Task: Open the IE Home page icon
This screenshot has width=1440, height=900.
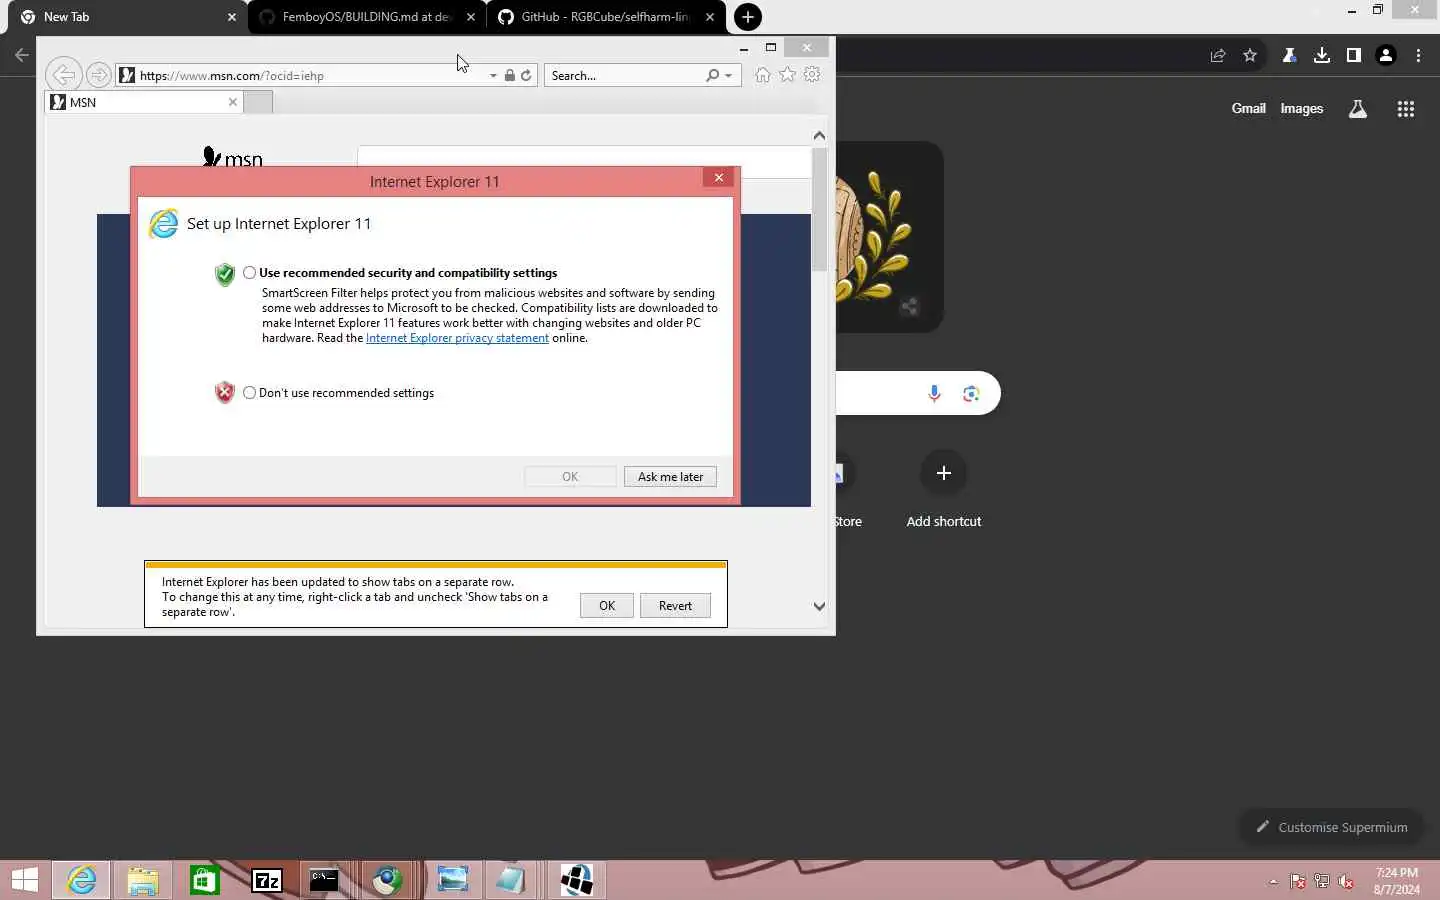Action: coord(763,75)
